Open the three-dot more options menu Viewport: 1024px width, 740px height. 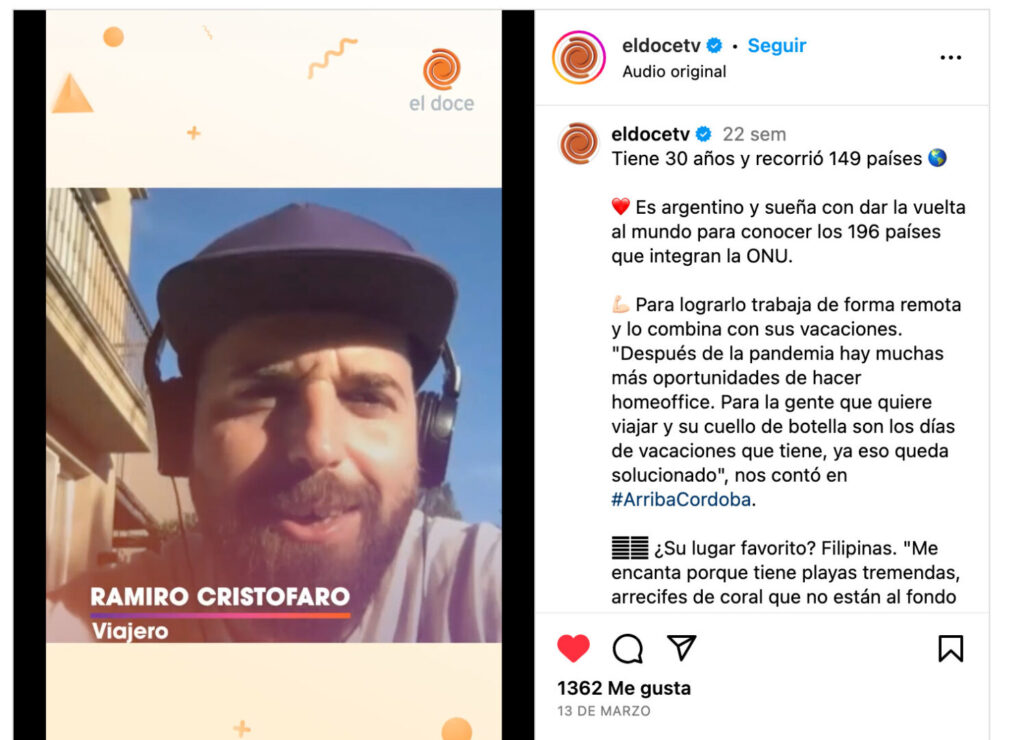(950, 57)
